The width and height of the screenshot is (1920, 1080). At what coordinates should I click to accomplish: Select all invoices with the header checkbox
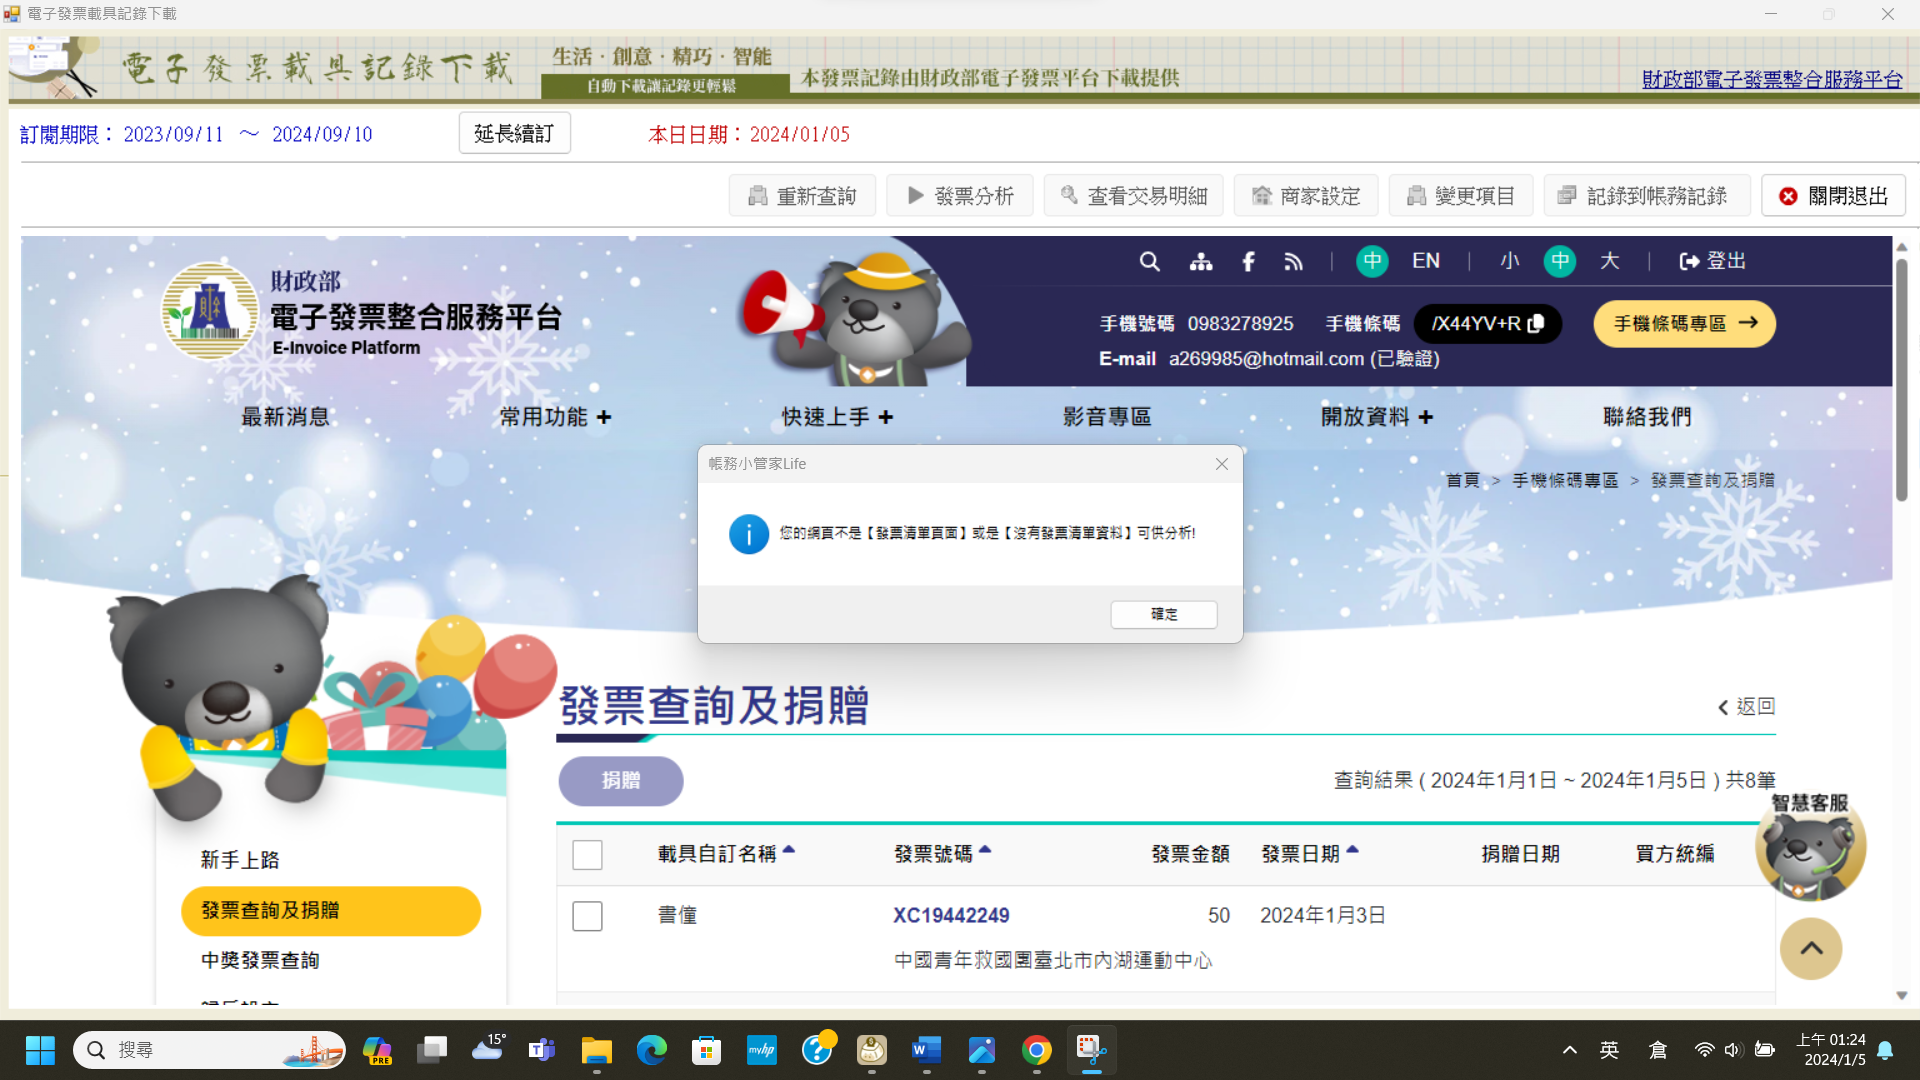[x=588, y=855]
